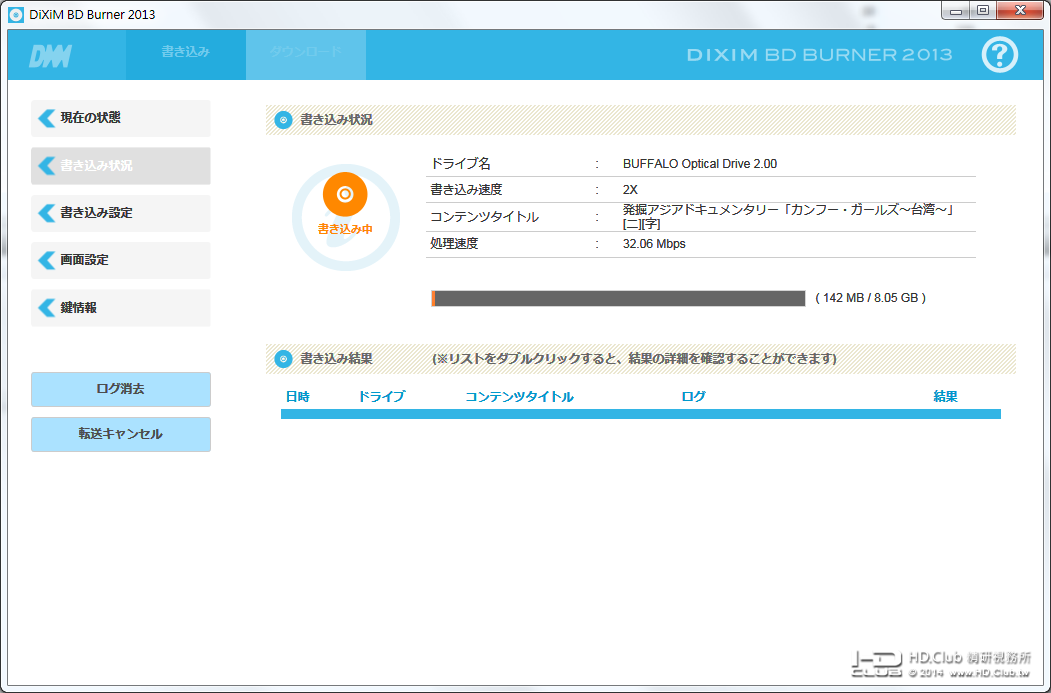Screen dimensions: 1051x693
Task: Open 画面設定 in the sidebar
Action: tap(121, 260)
